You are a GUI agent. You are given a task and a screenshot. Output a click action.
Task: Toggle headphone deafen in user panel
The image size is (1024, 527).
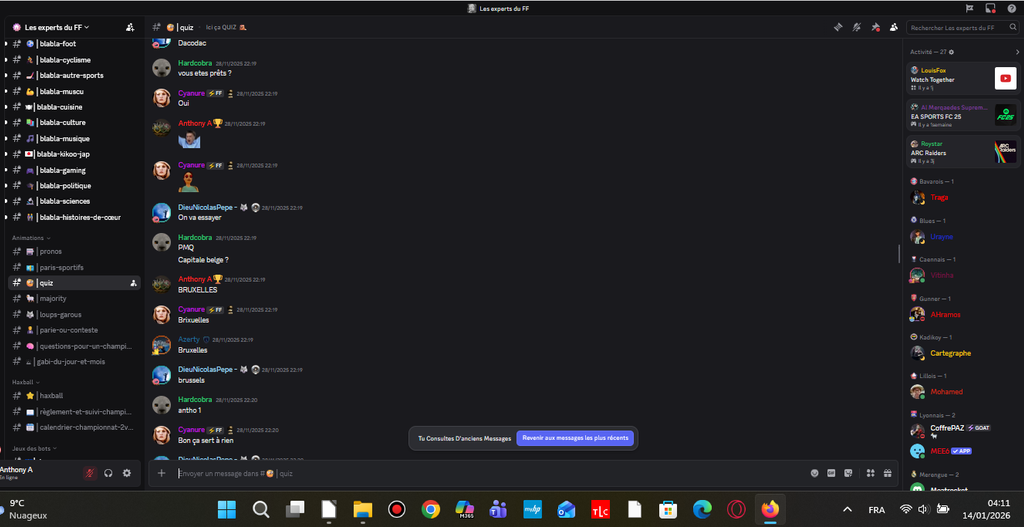point(108,473)
